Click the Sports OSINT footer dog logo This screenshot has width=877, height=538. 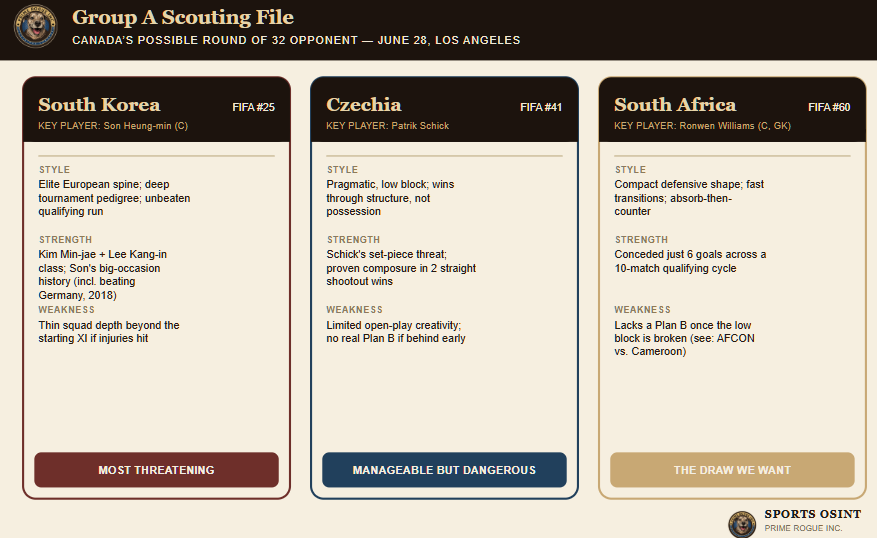coord(742,524)
